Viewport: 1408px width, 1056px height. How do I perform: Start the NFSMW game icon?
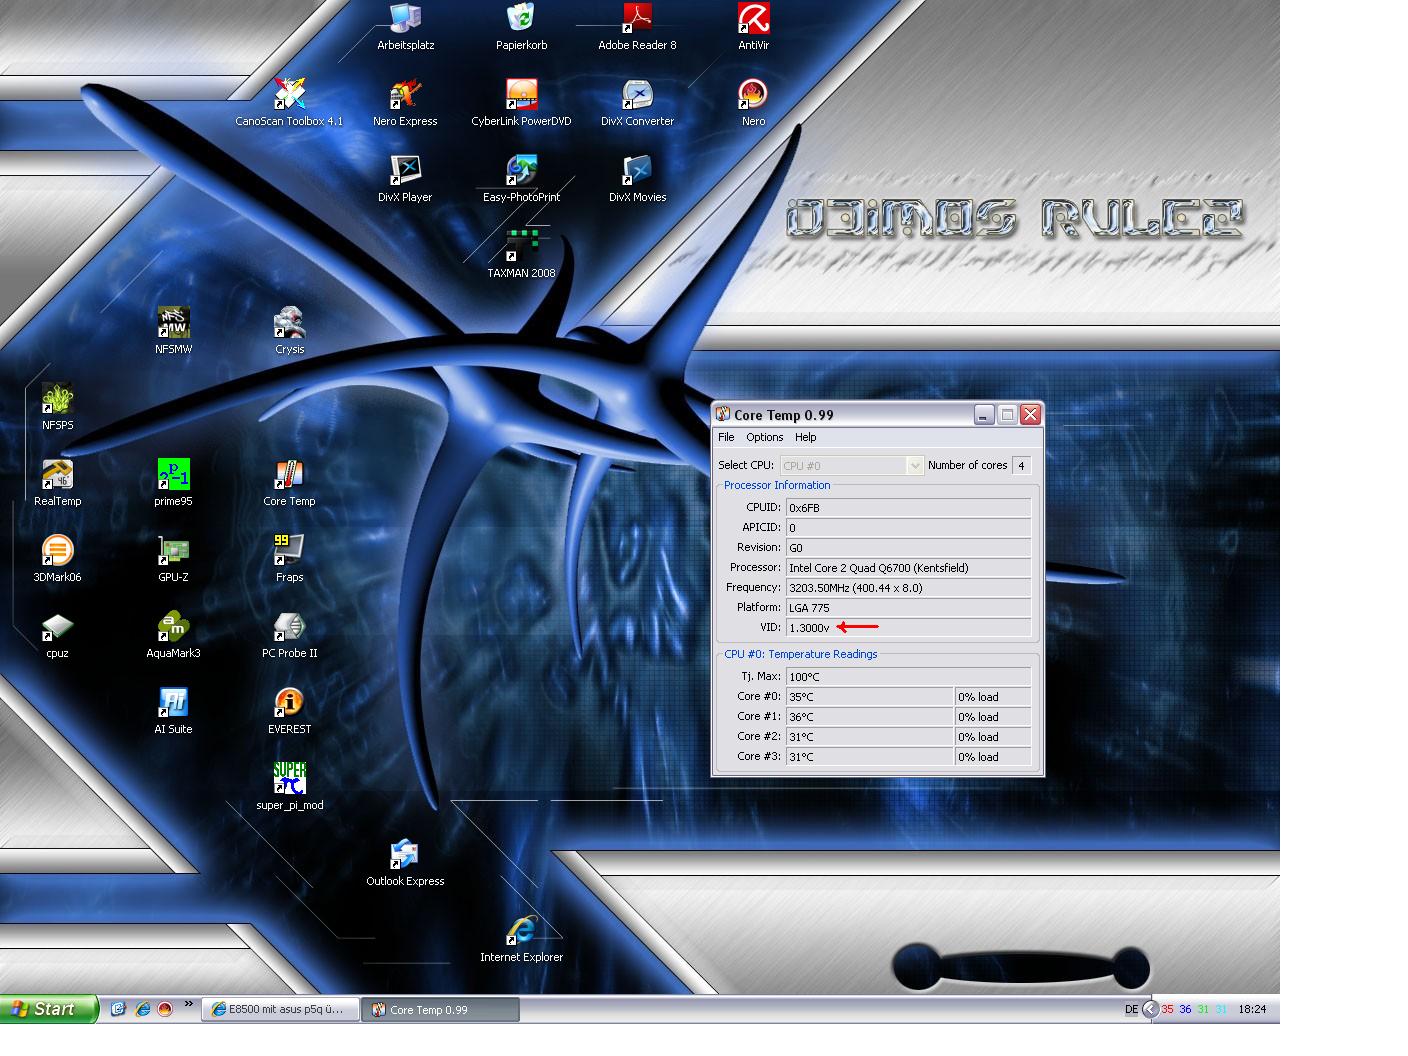pos(173,331)
